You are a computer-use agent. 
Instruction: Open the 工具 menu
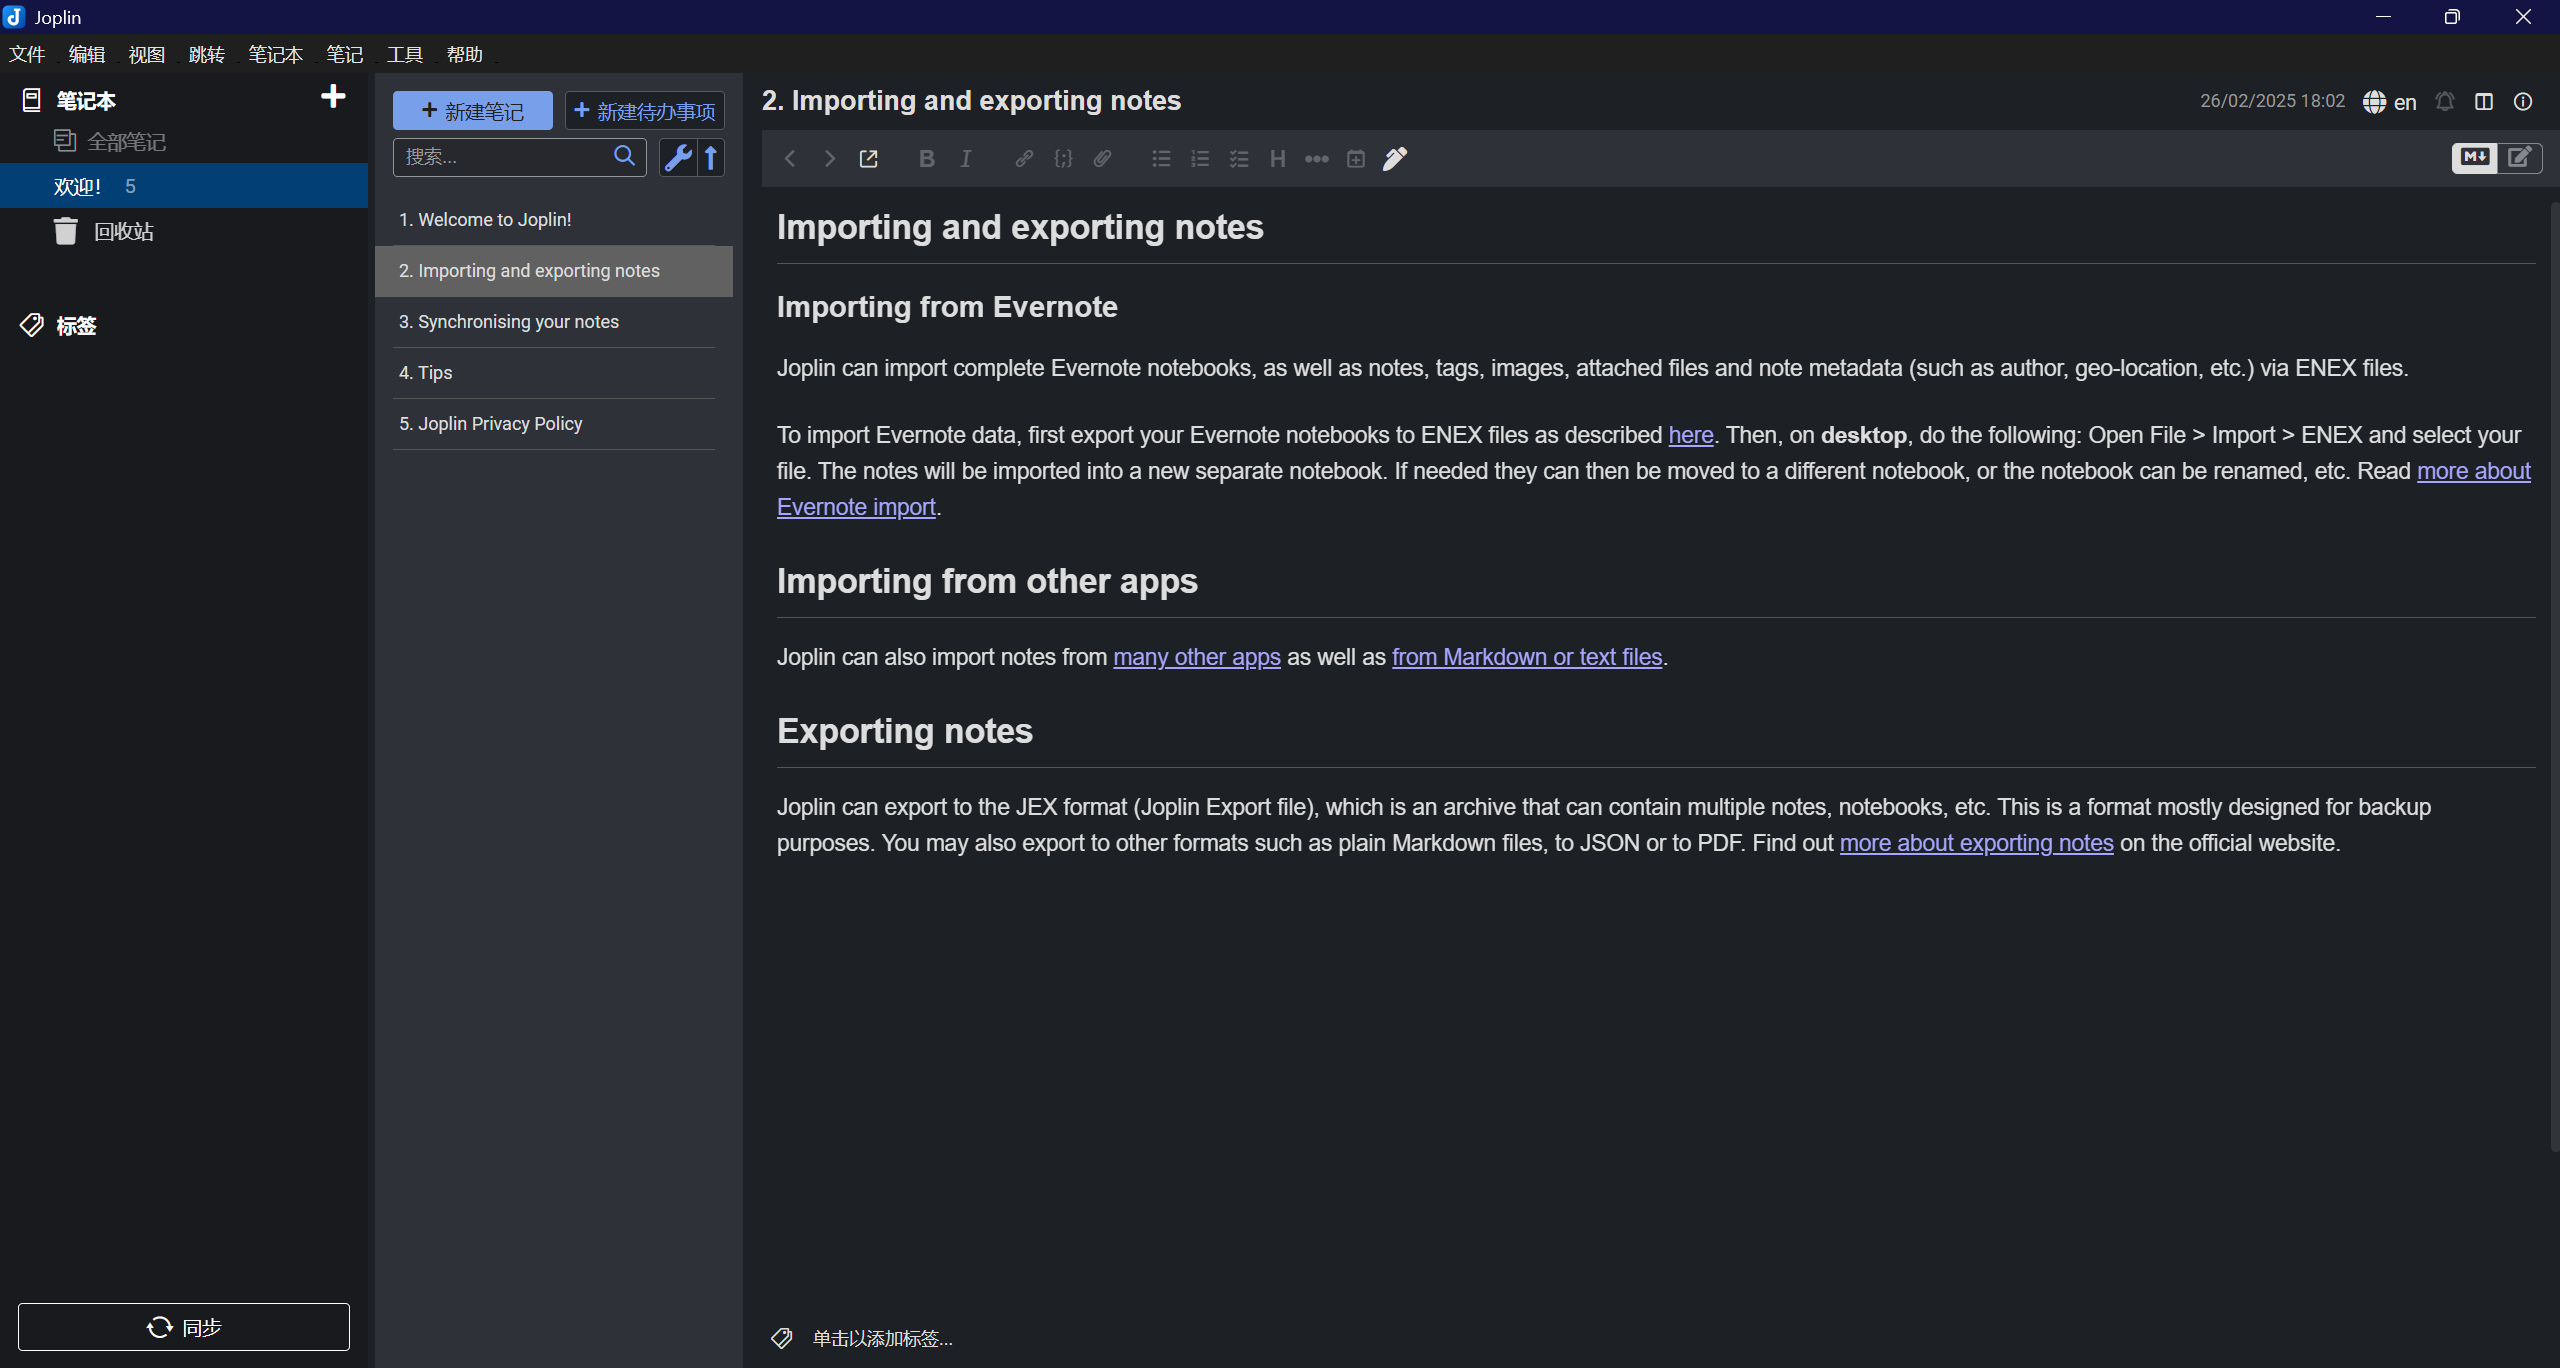404,54
